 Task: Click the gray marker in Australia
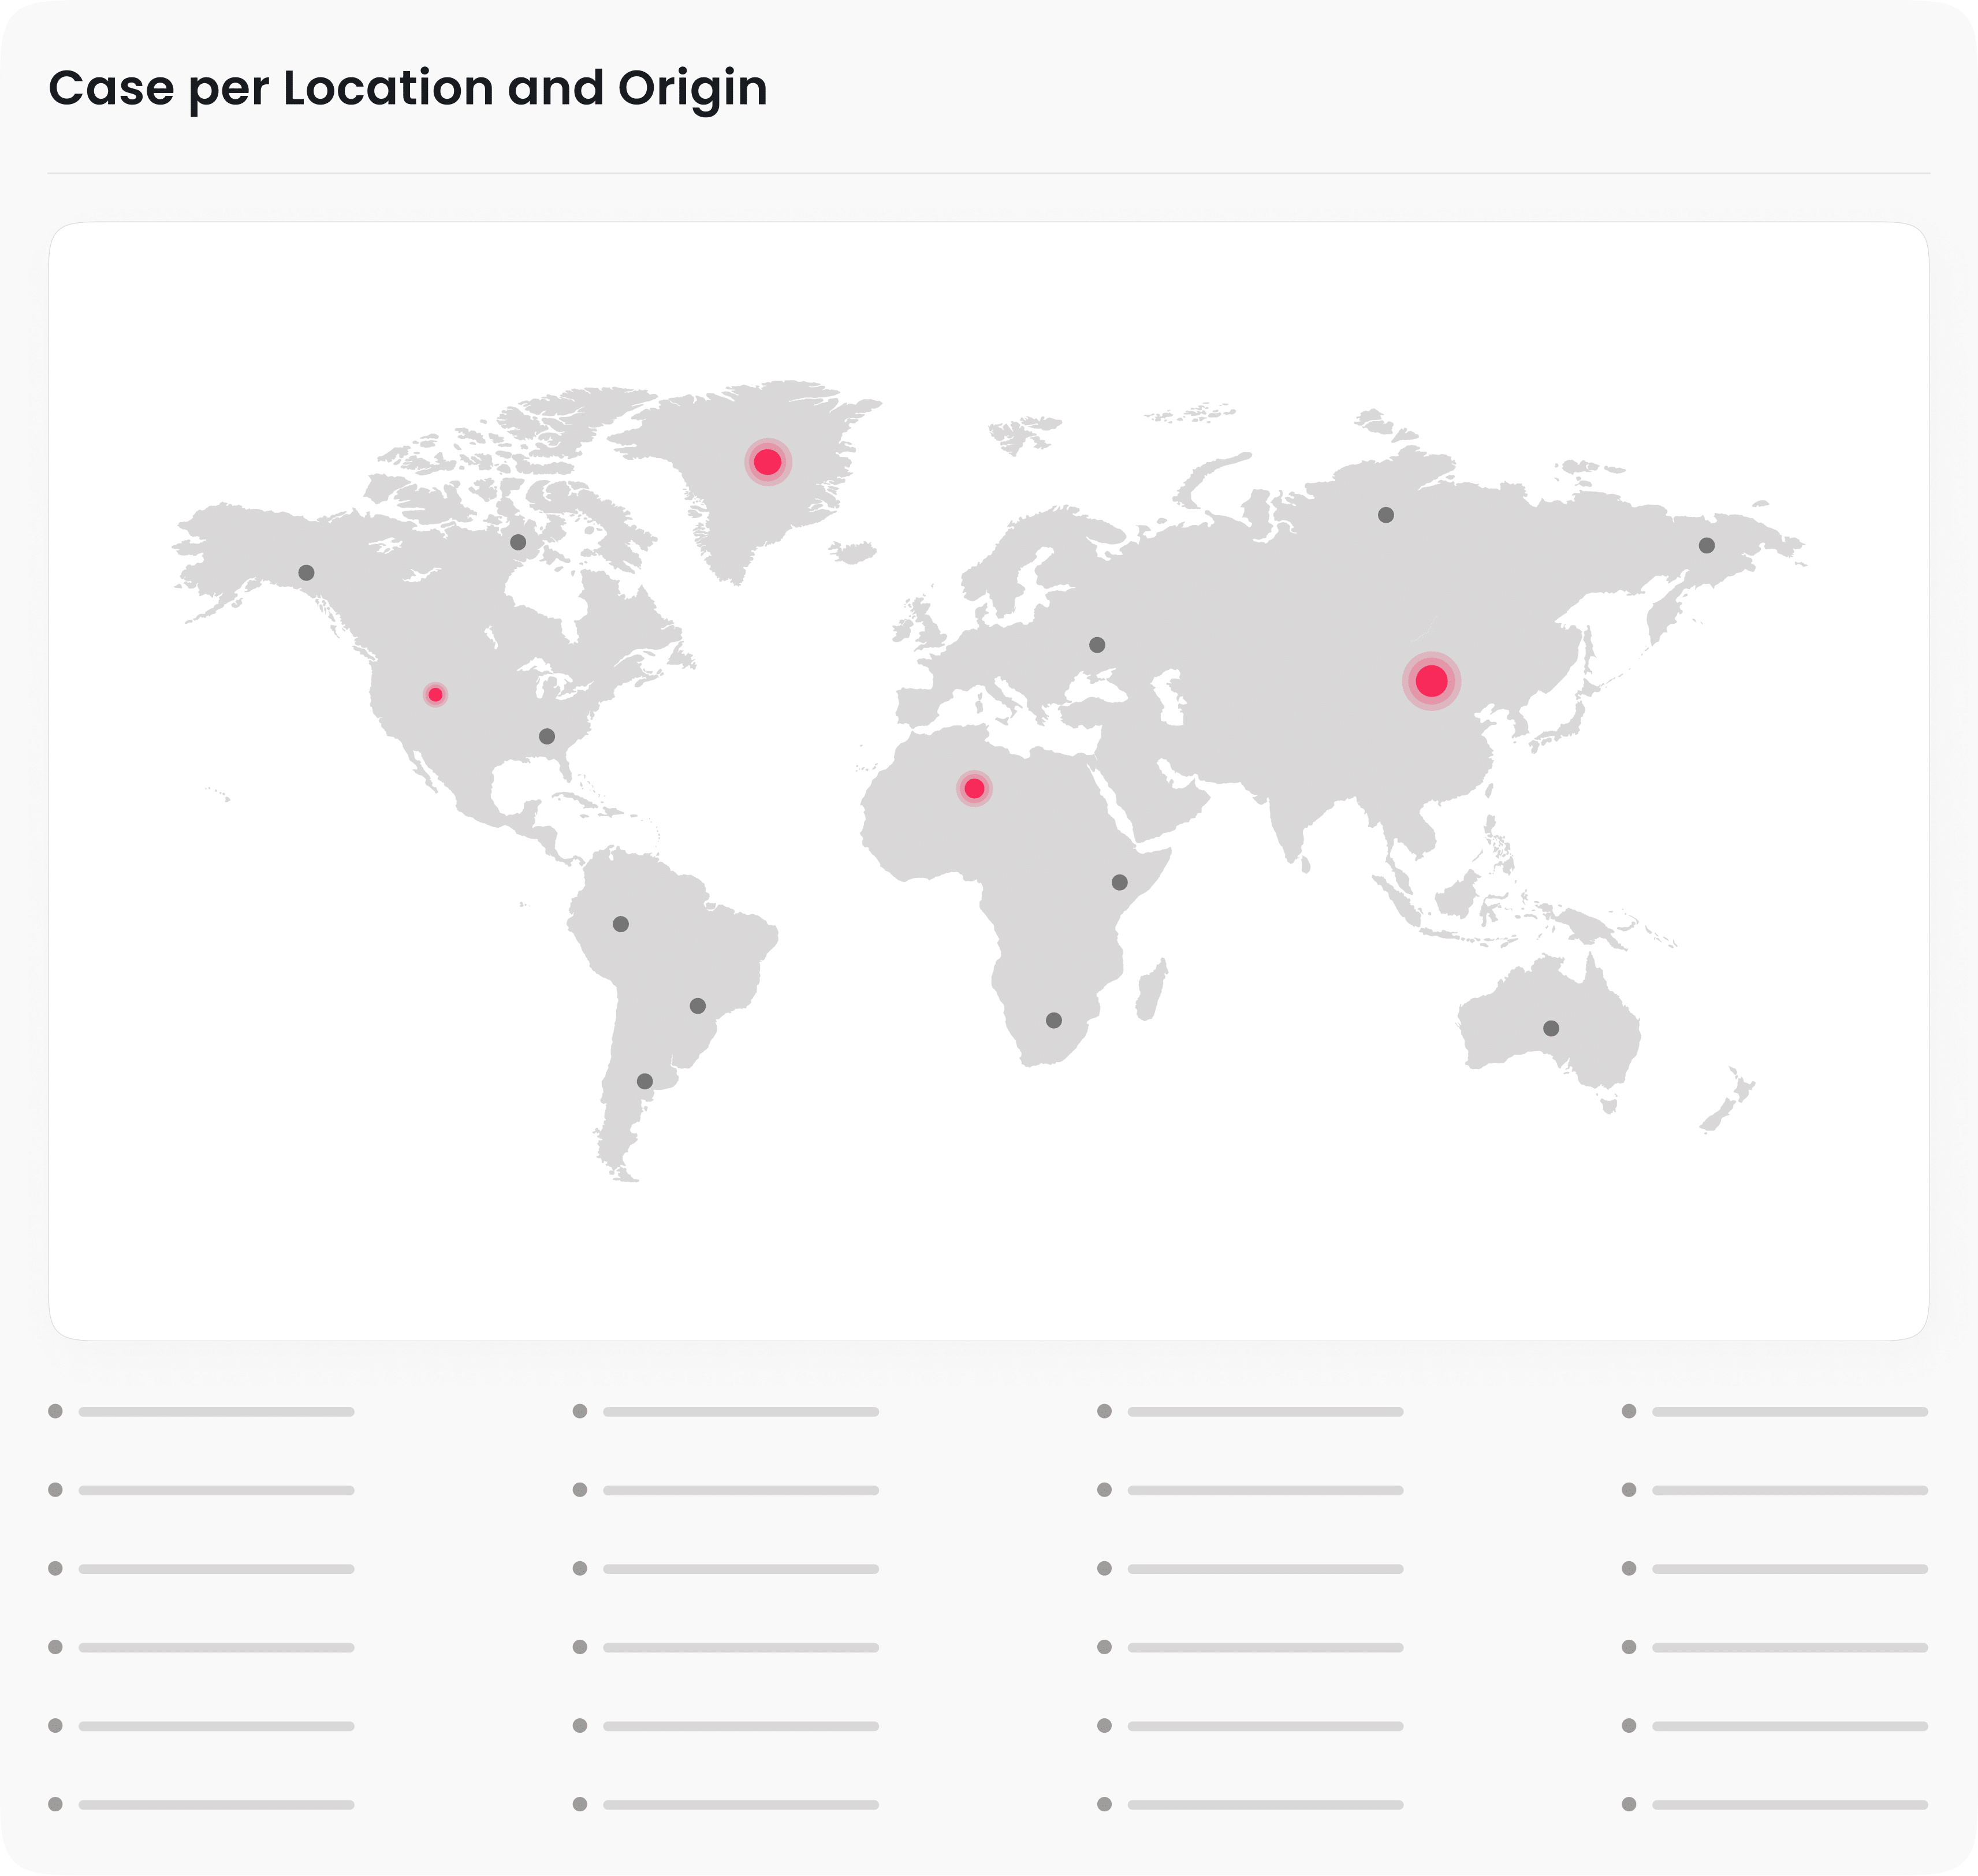(x=1551, y=1028)
